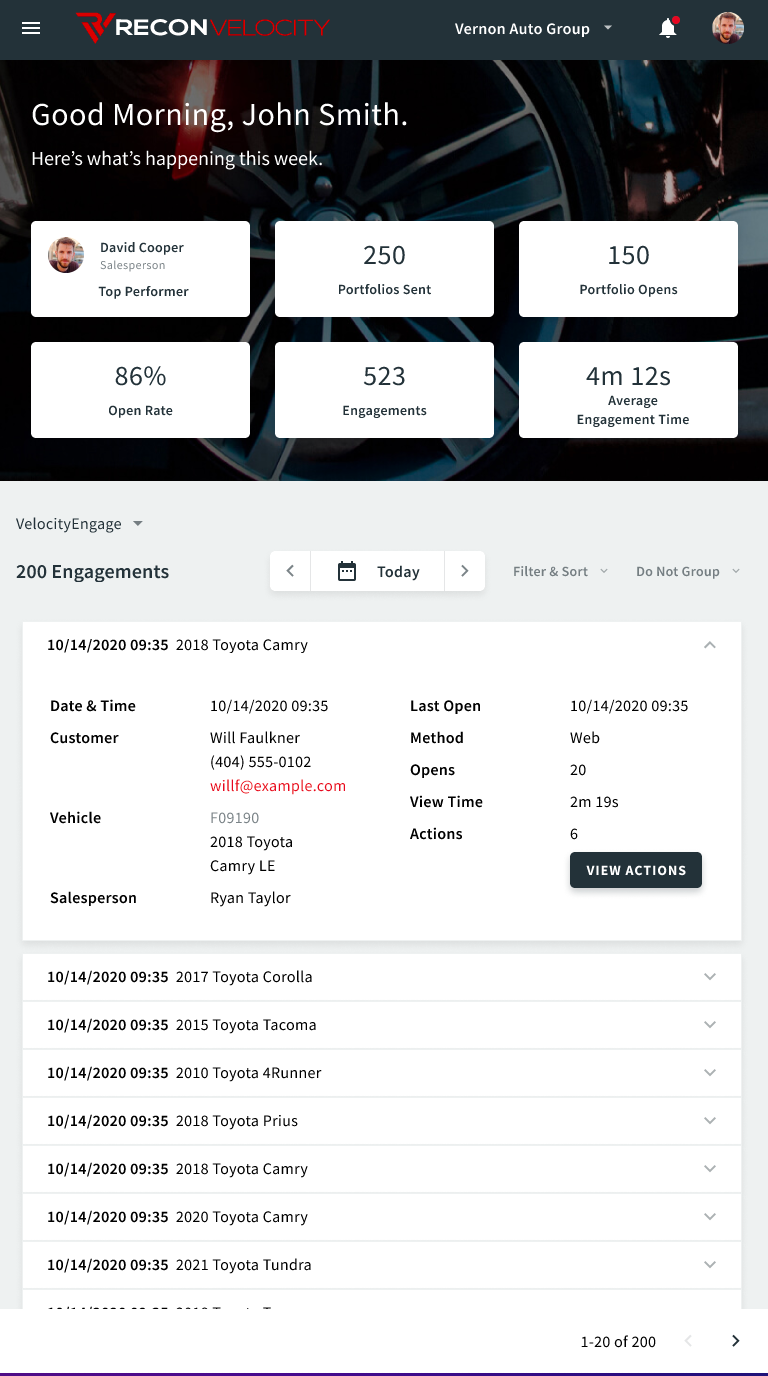The width and height of the screenshot is (768, 1376).
Task: Expand the 2021 Toyota Tundra row
Action: pyautogui.click(x=709, y=1265)
